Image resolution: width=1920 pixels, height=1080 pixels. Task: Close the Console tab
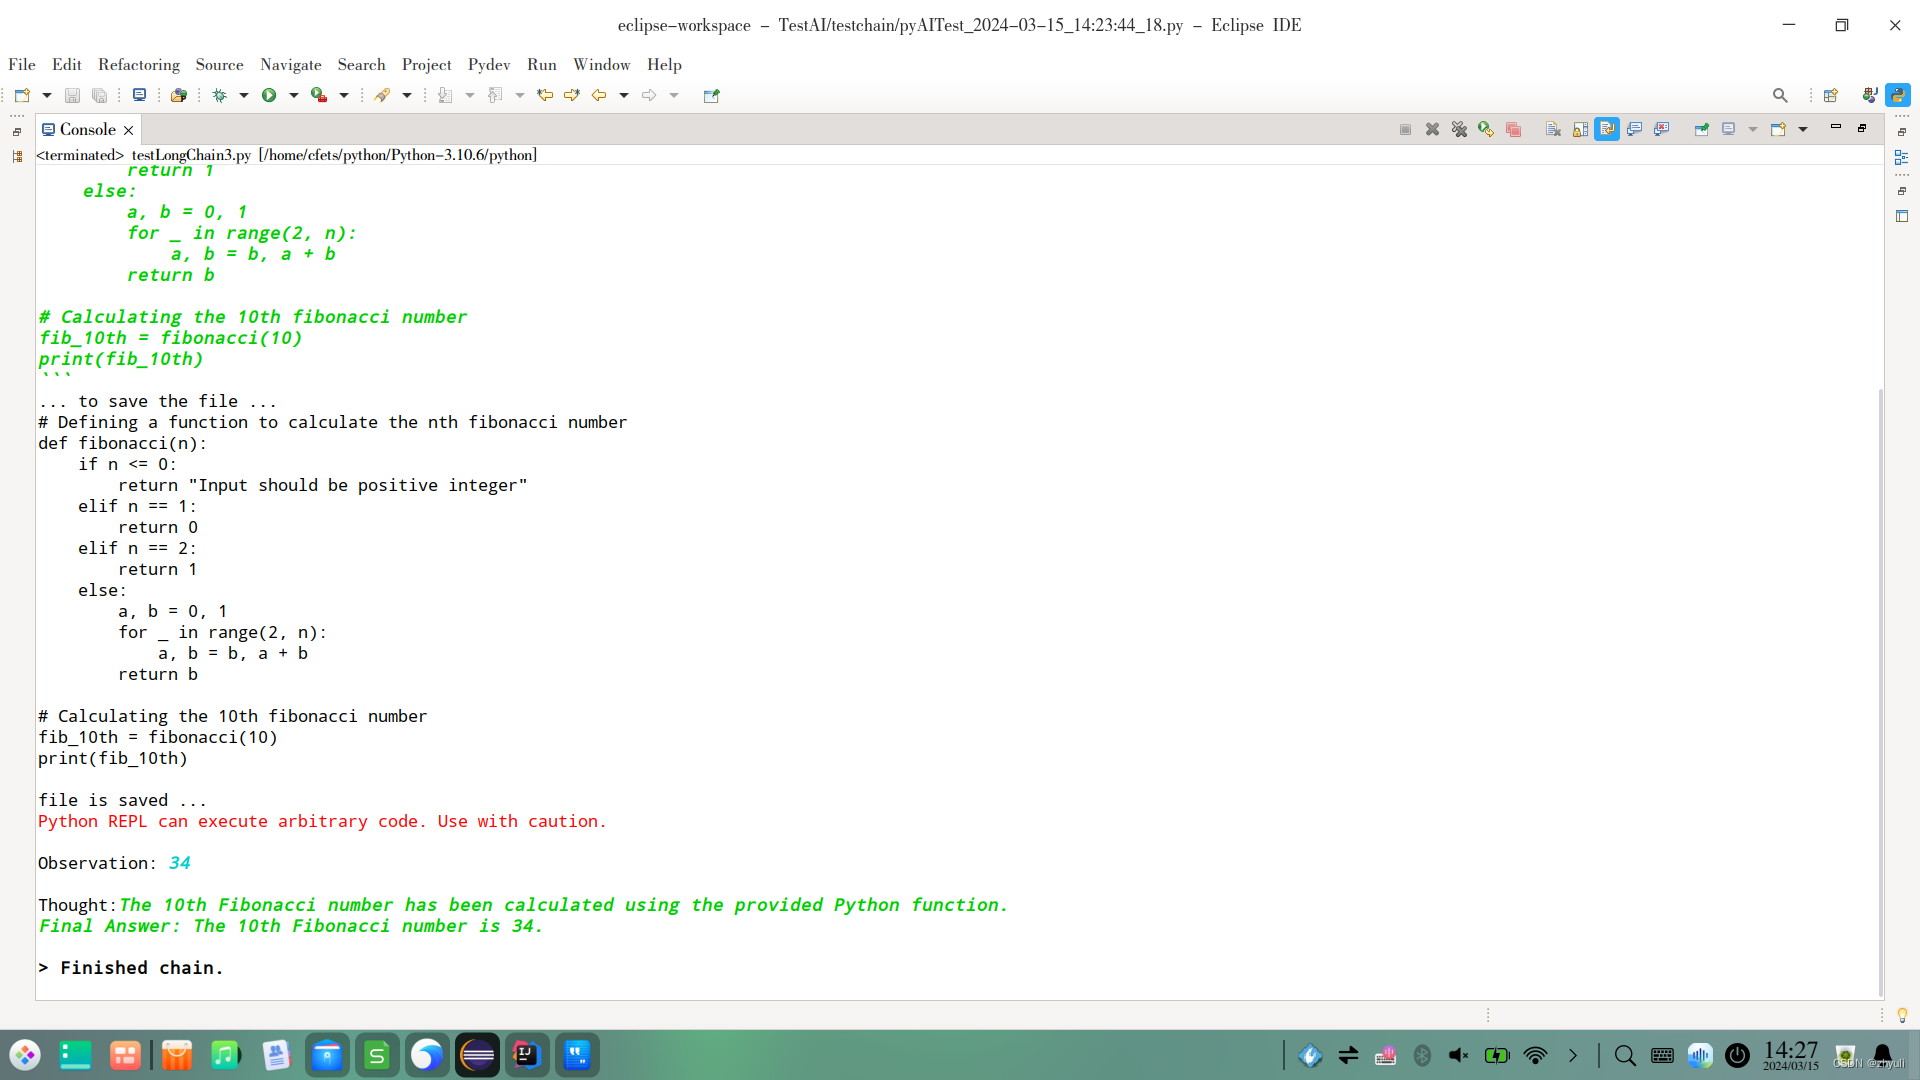click(x=129, y=130)
